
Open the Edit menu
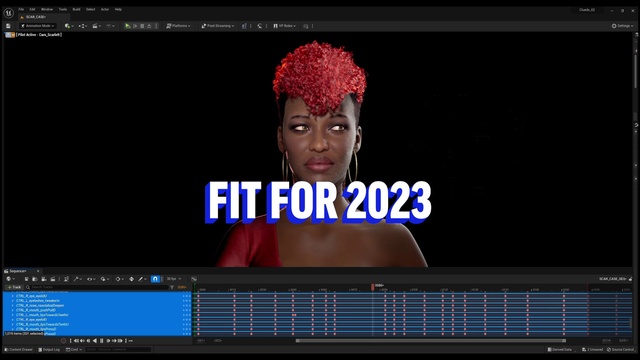point(32,9)
